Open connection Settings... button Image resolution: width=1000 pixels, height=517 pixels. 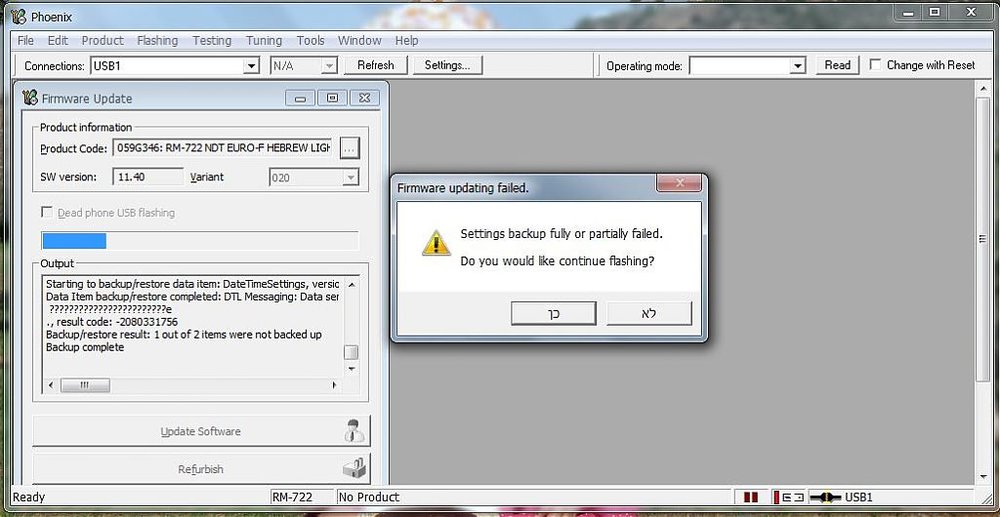coord(447,65)
